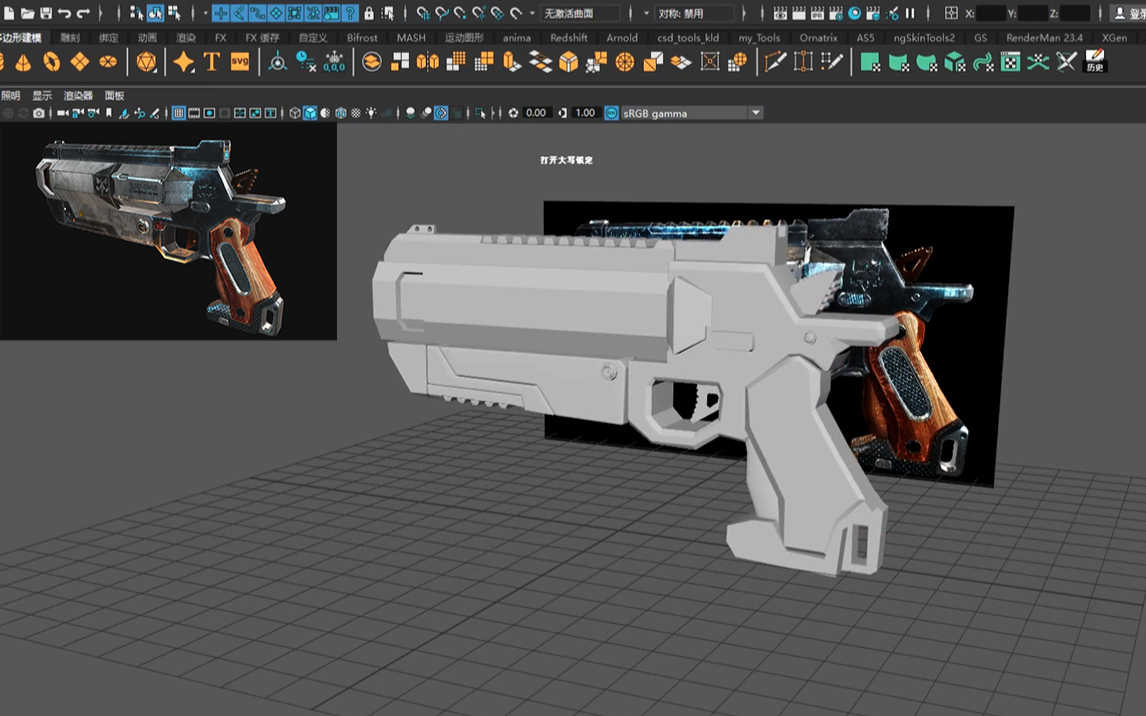Viewport: 1146px width, 716px height.
Task: Open the 显示 viewport menu
Action: [40, 95]
